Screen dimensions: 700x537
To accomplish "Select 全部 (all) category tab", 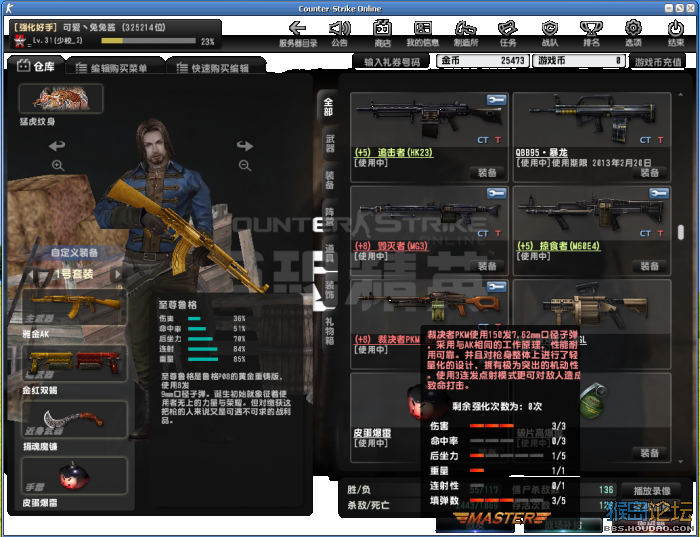I will [x=329, y=107].
